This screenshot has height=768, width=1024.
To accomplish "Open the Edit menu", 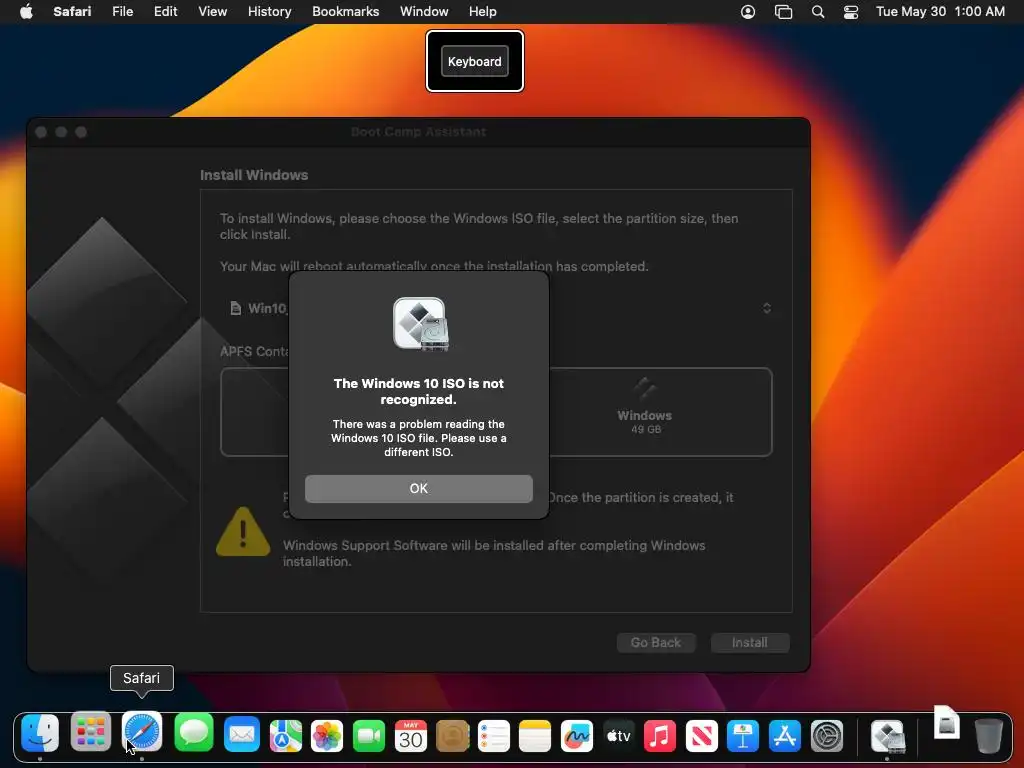I will click(165, 11).
